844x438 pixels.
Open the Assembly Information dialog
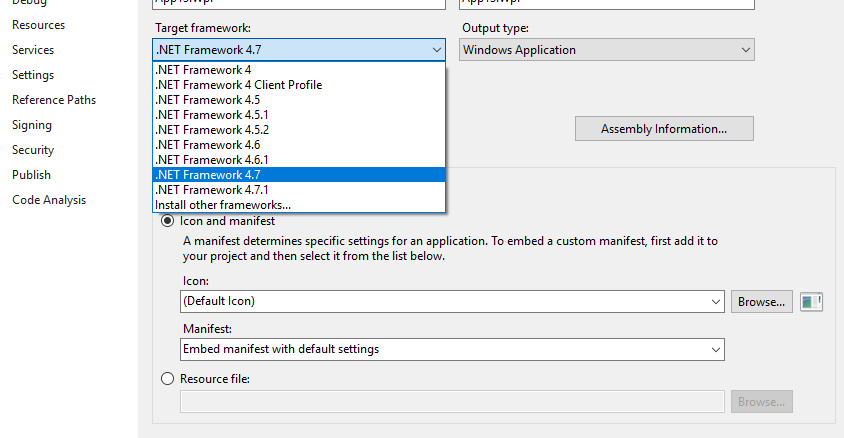(664, 129)
